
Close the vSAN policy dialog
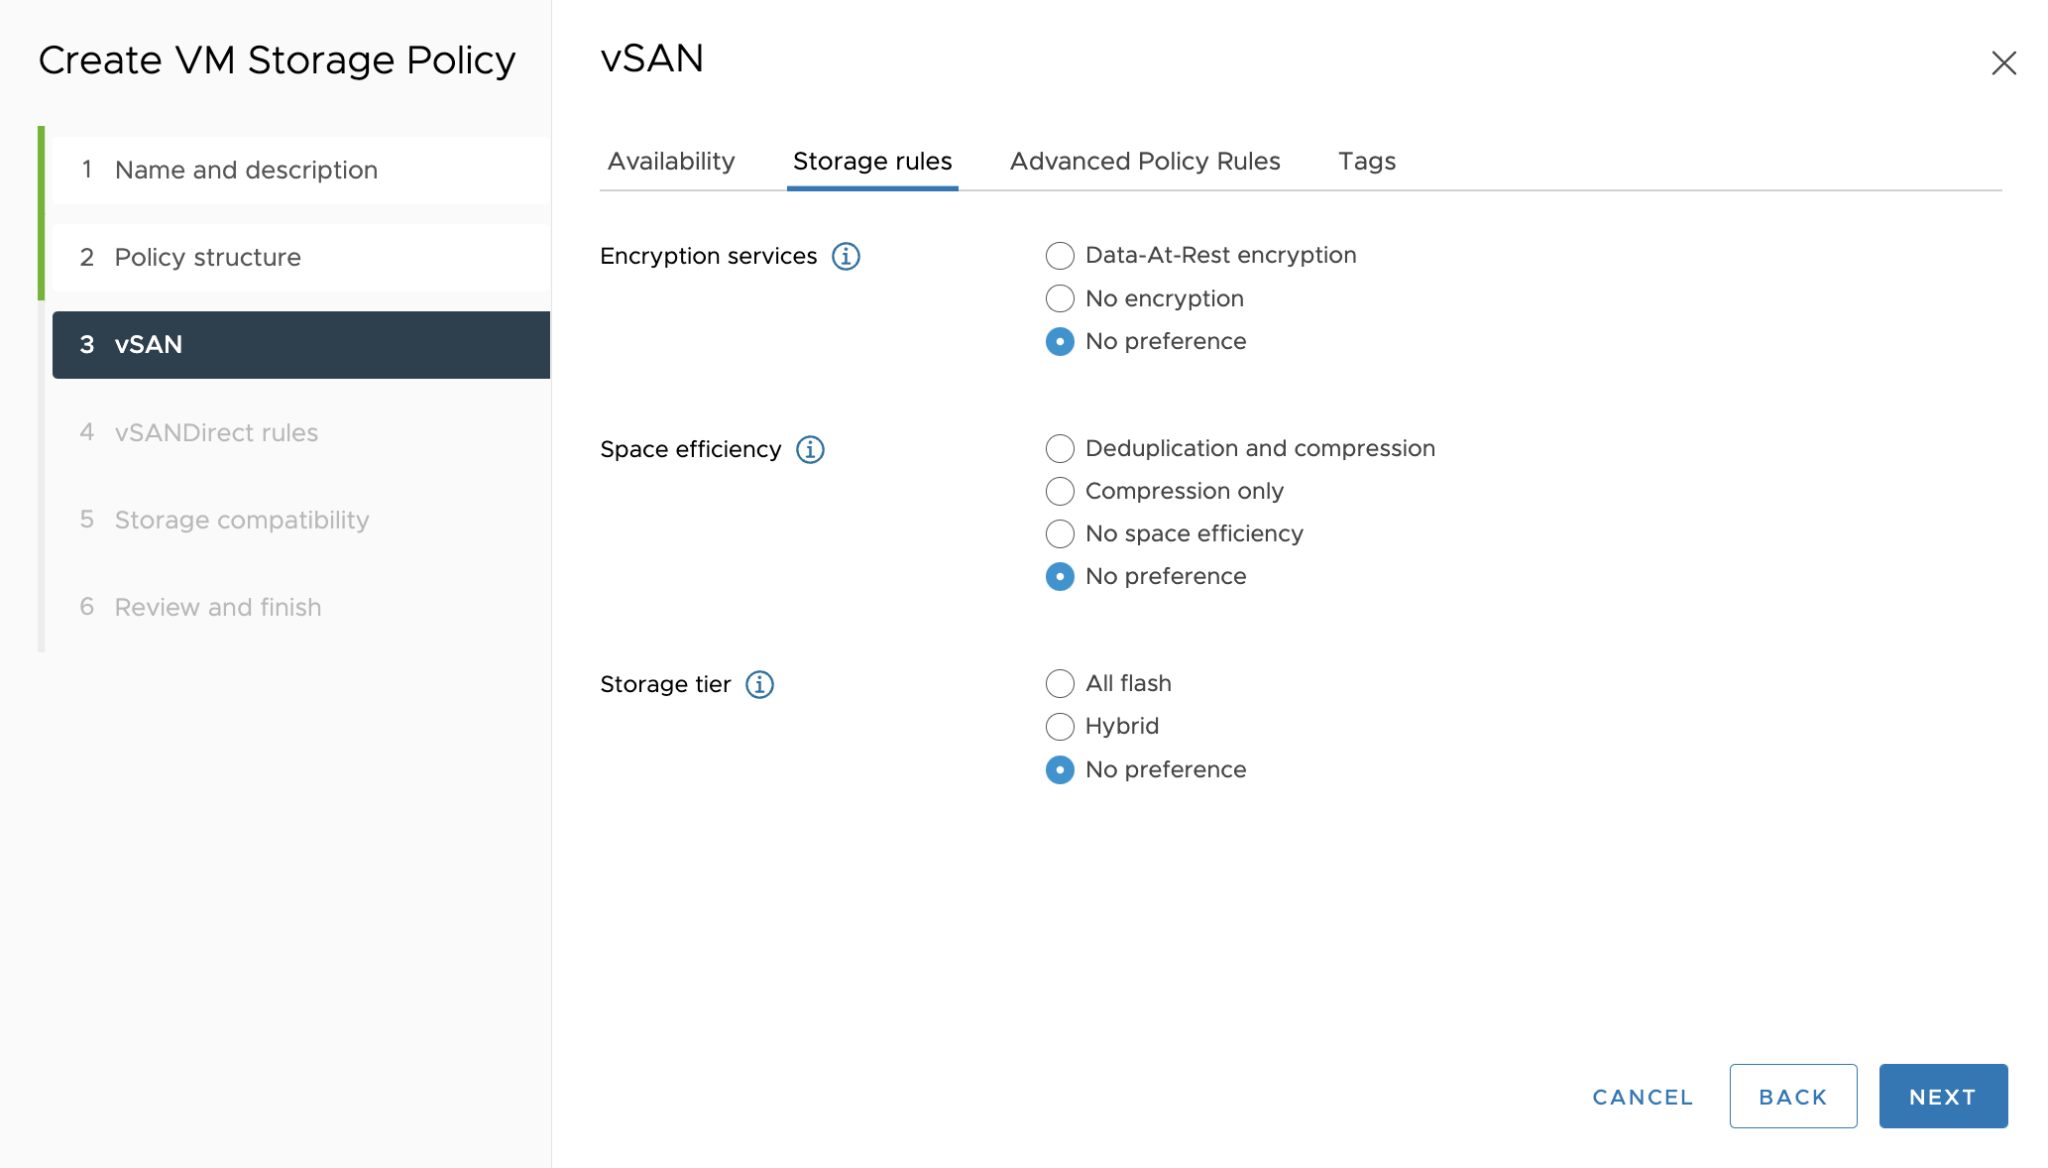tap(2004, 63)
